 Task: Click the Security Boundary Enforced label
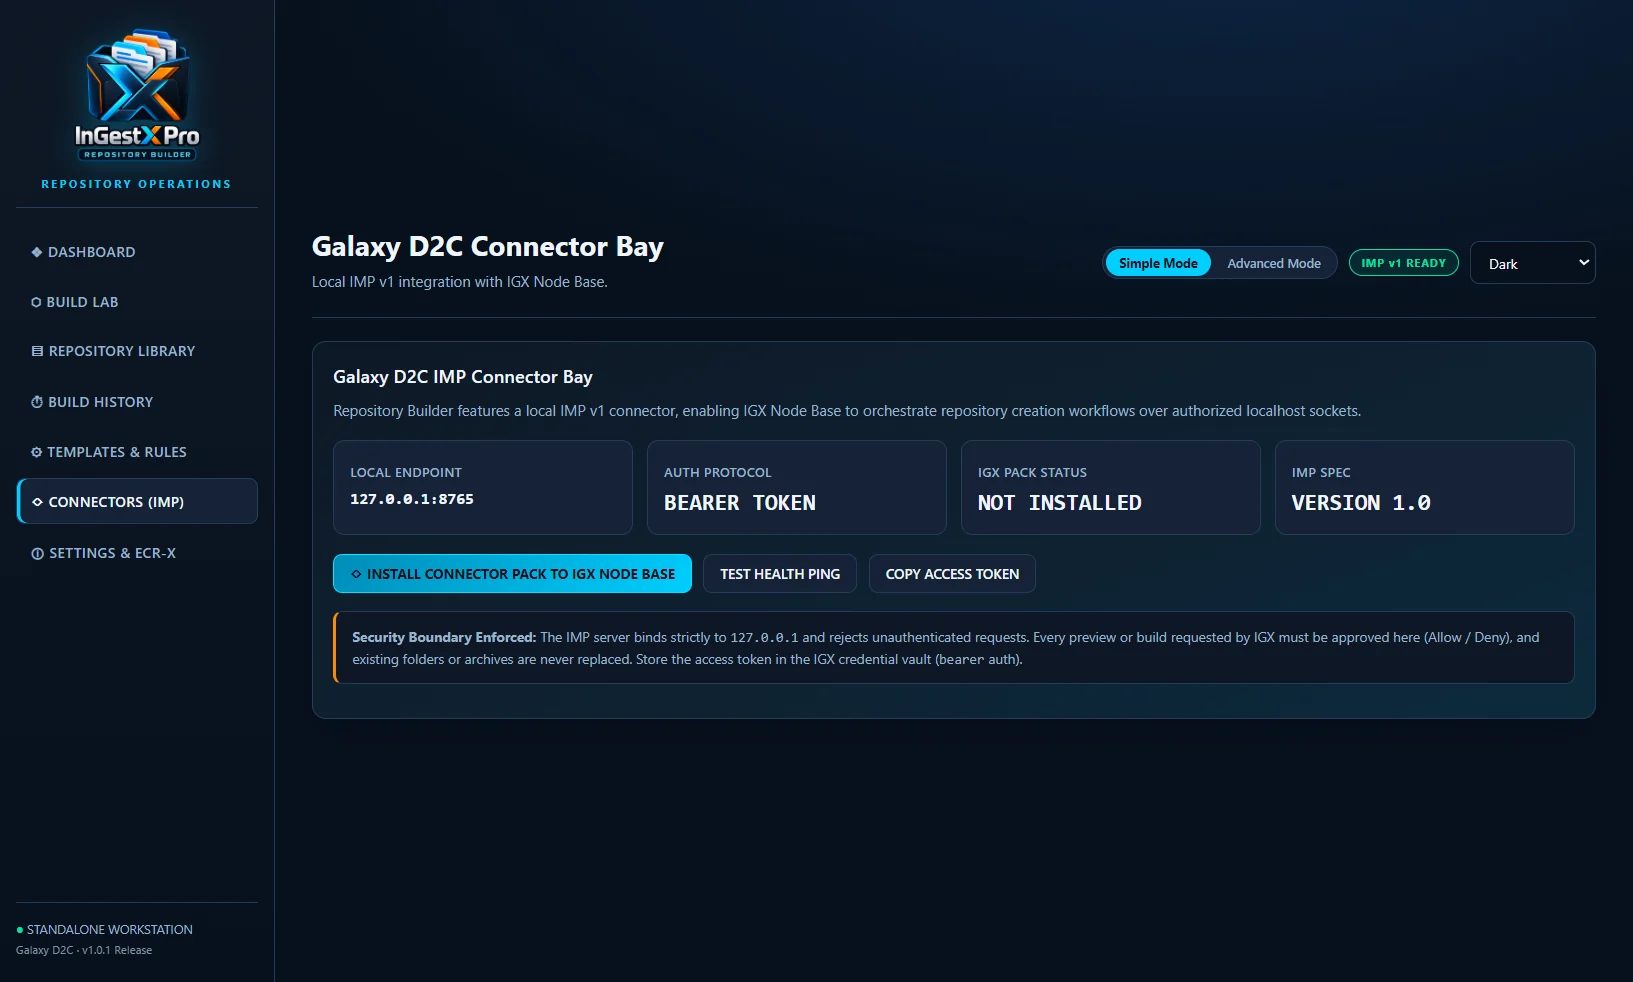[444, 637]
